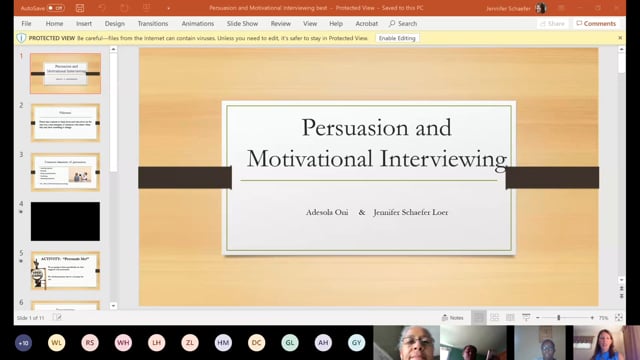Viewport: 640px width, 360px height.
Task: Start slideshow from beginning icon in title bar
Action: click(146, 8)
